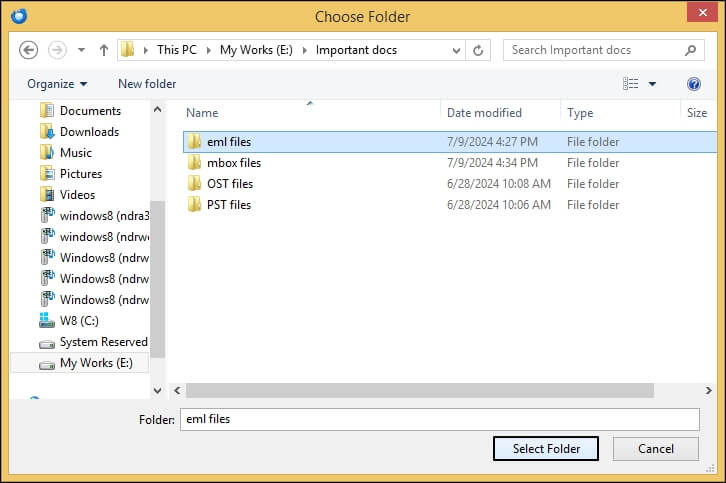Expand the chevron before This PC
The height and width of the screenshot is (483, 726).
point(146,50)
